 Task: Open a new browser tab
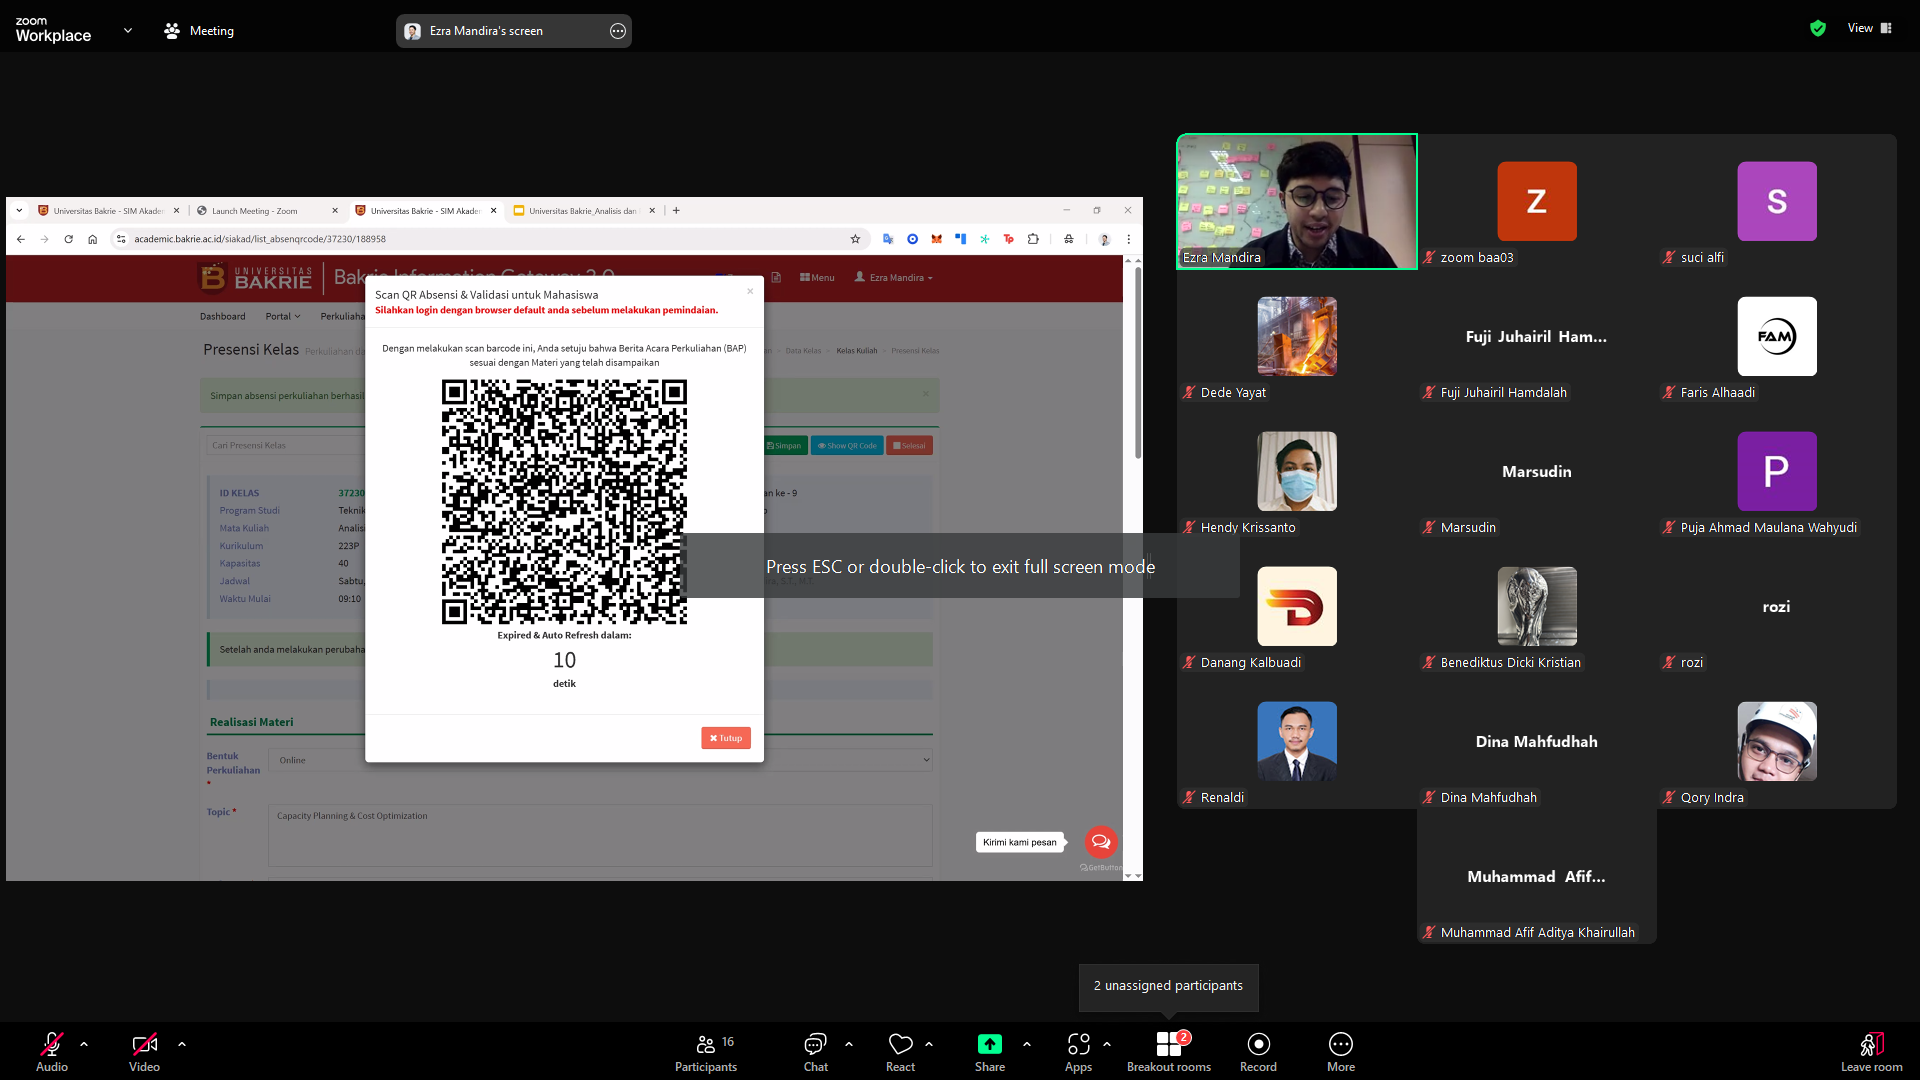[677, 211]
